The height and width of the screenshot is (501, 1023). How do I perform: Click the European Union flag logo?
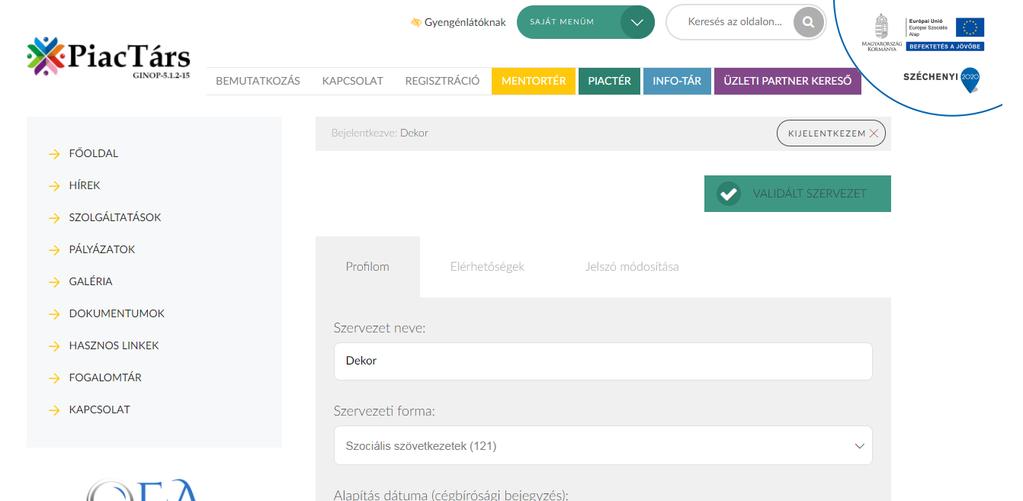(x=970, y=27)
